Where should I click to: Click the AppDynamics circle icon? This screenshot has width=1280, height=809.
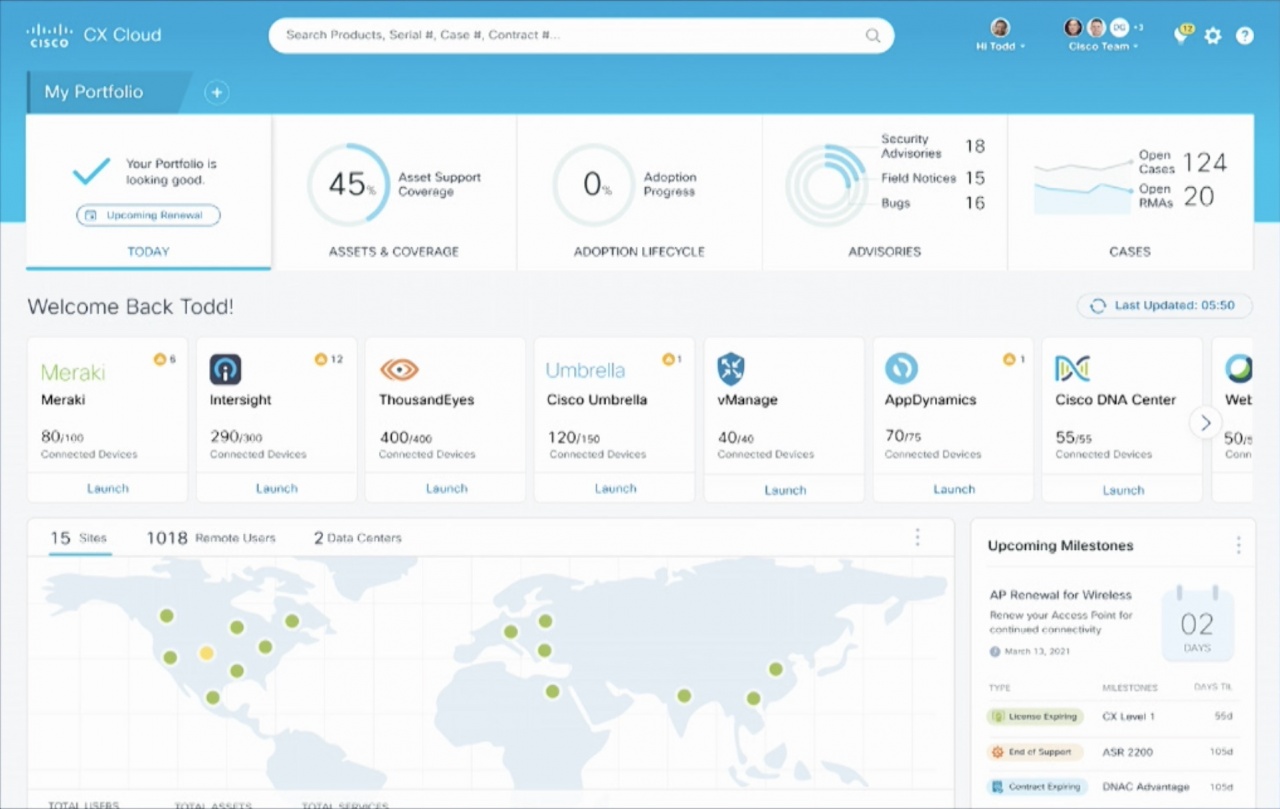[x=901, y=369]
